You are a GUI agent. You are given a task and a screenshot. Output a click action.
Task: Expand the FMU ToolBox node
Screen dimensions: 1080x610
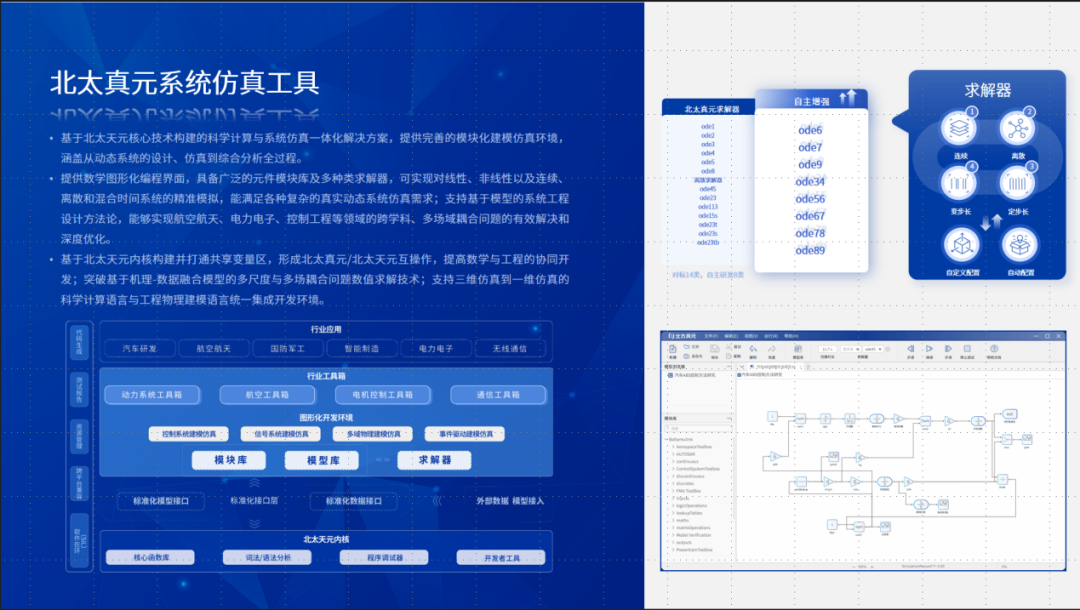point(673,491)
